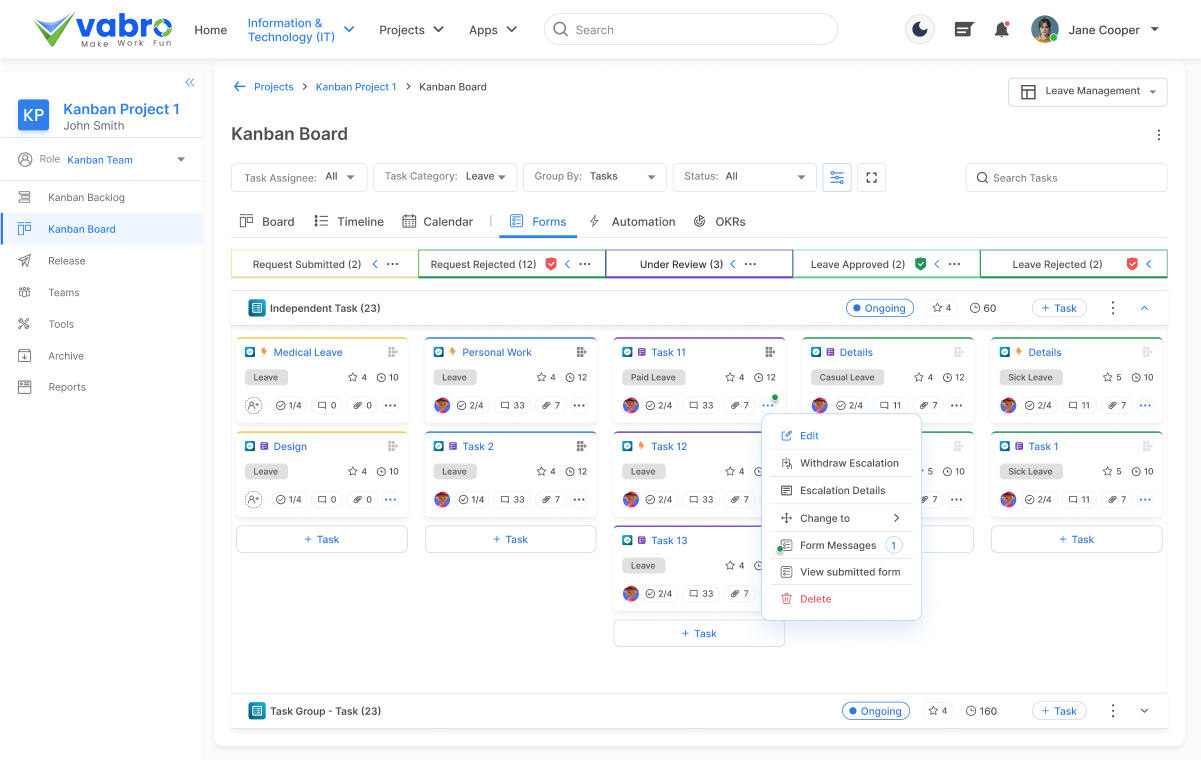The width and height of the screenshot is (1201, 760).
Task: Open the Status filter dropdown
Action: click(744, 177)
